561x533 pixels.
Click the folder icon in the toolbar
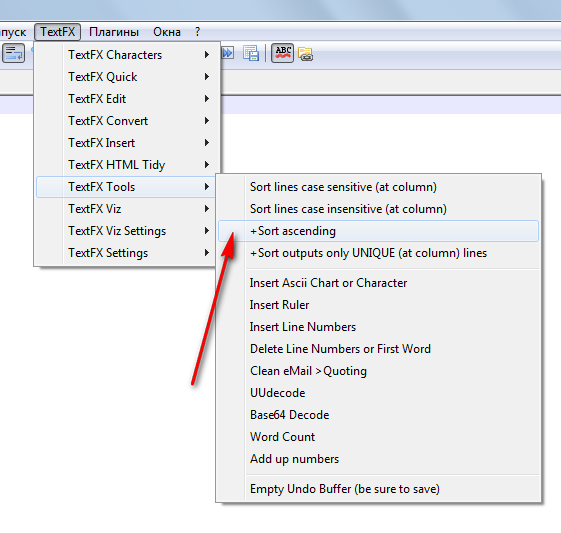point(306,54)
